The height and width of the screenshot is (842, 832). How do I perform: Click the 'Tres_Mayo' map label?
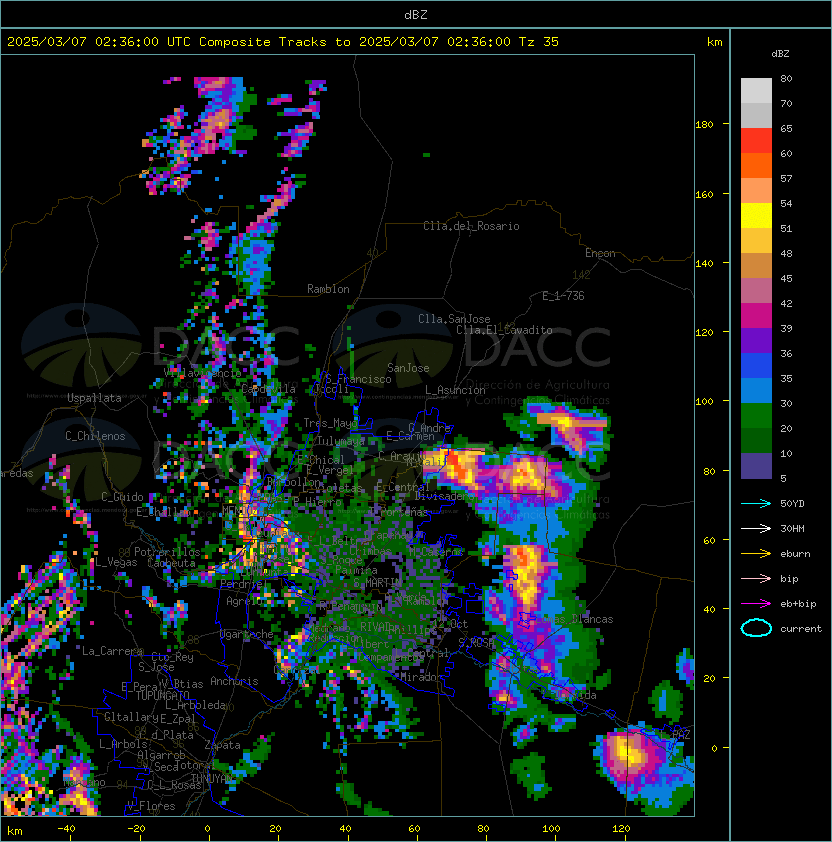point(330,423)
